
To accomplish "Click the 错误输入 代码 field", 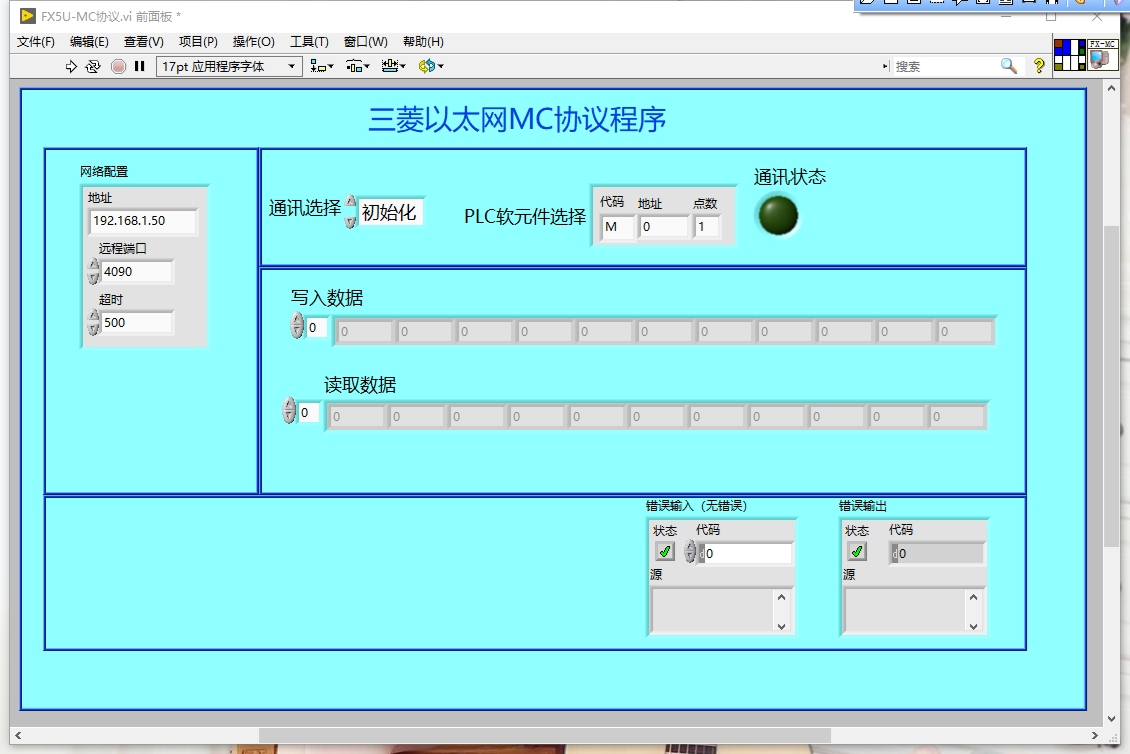I will click(747, 554).
